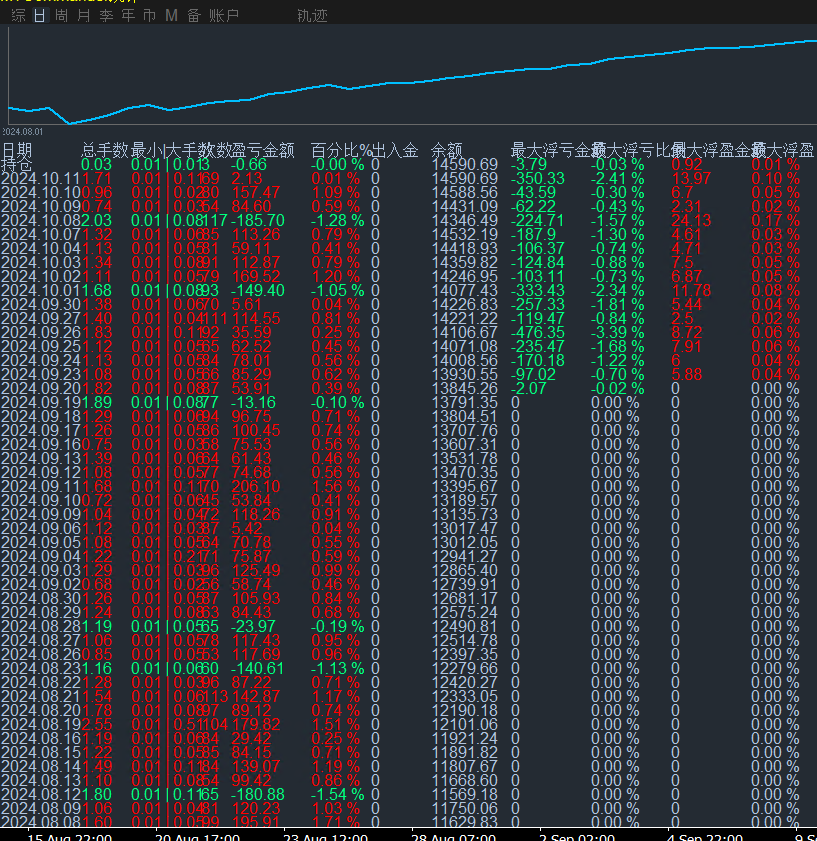
Task: Select the 2024.10.01 date cell
Action: coord(41,290)
